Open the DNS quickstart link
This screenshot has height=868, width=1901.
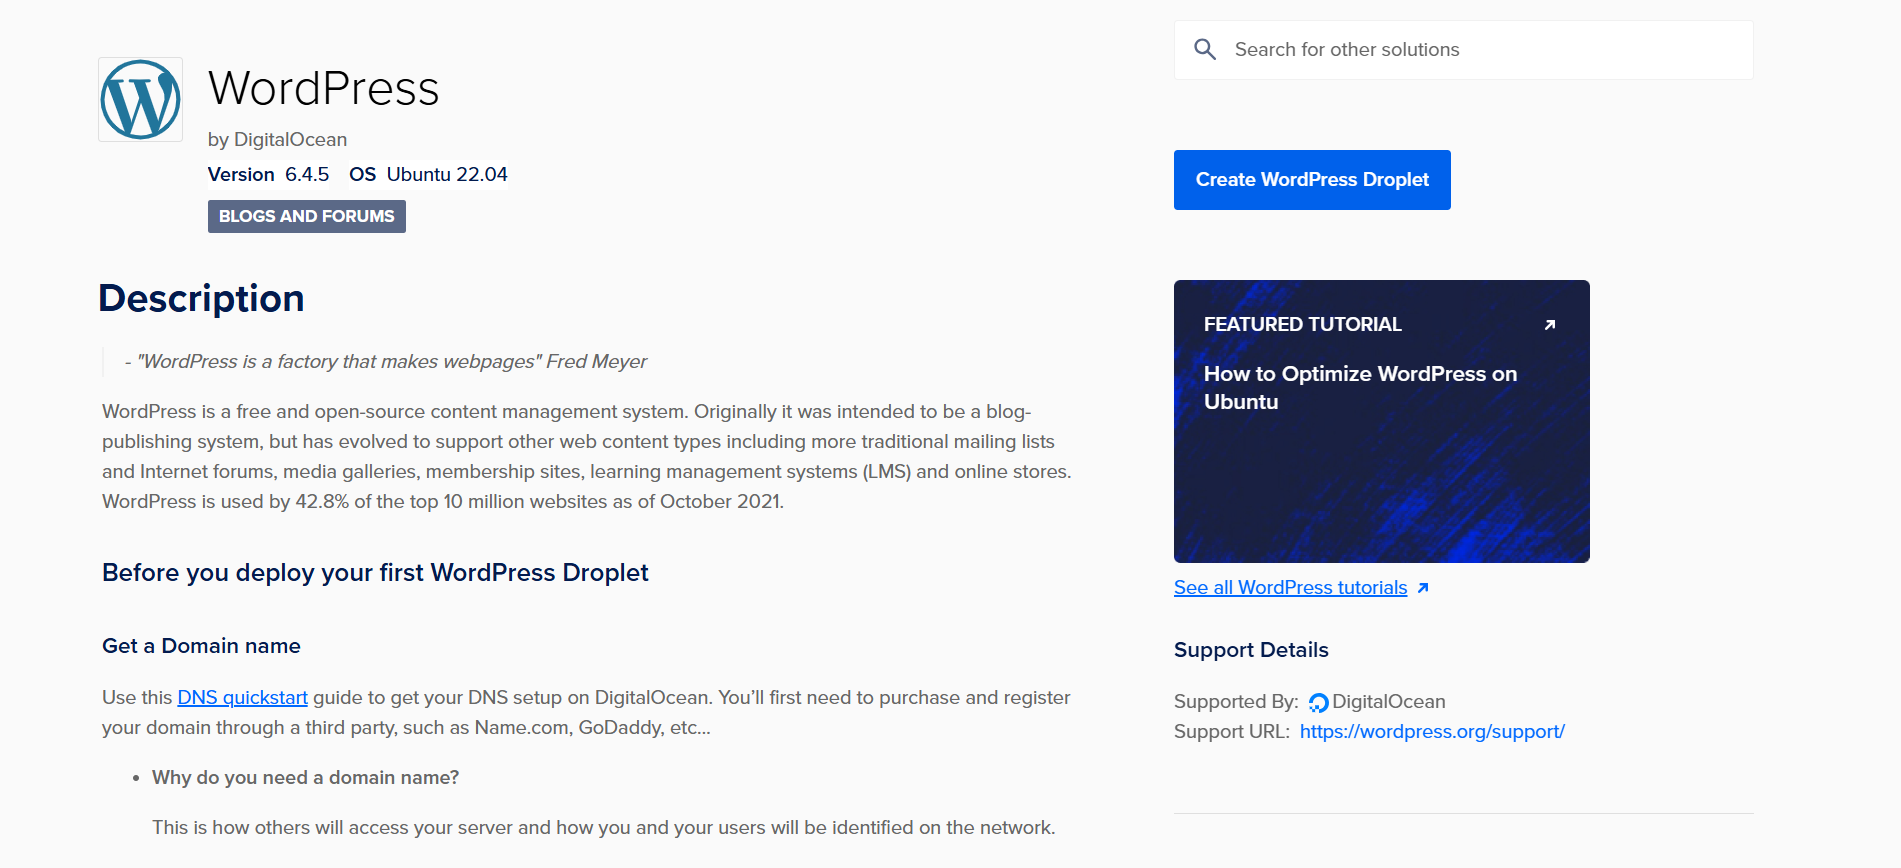tap(242, 697)
